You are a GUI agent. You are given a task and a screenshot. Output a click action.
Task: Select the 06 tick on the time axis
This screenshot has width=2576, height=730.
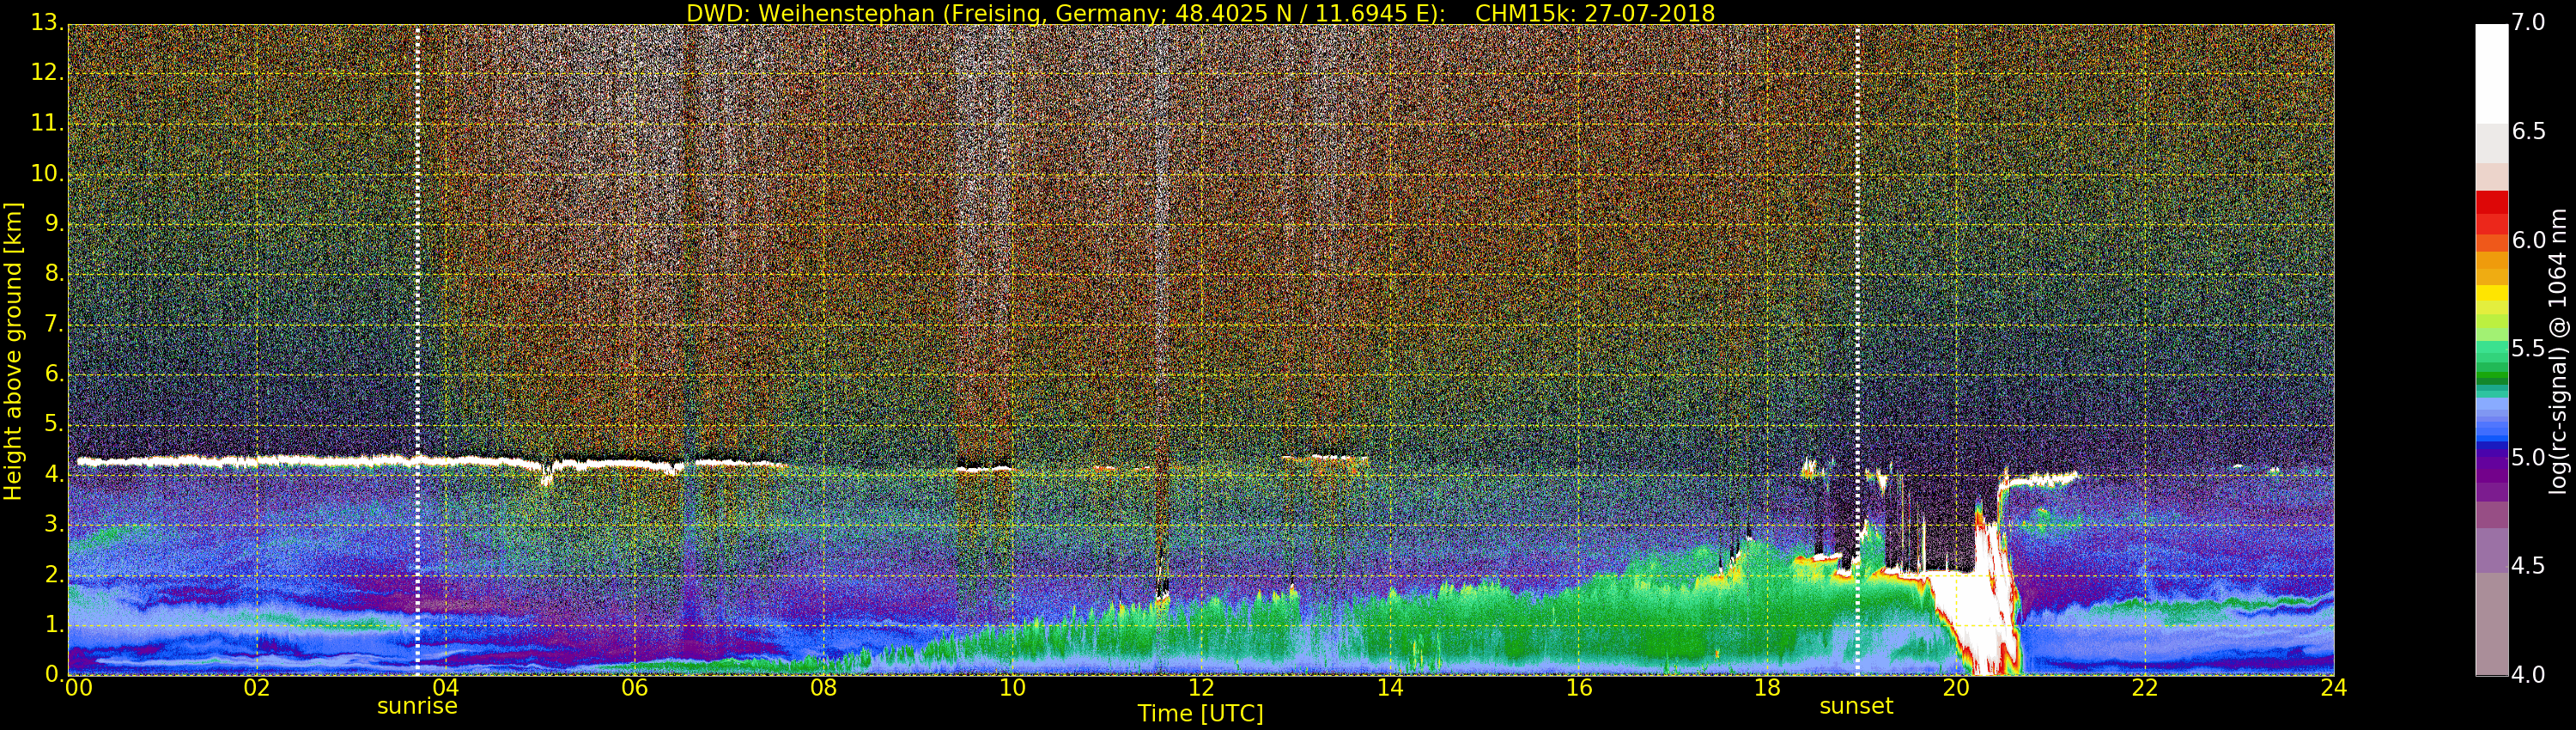[634, 688]
